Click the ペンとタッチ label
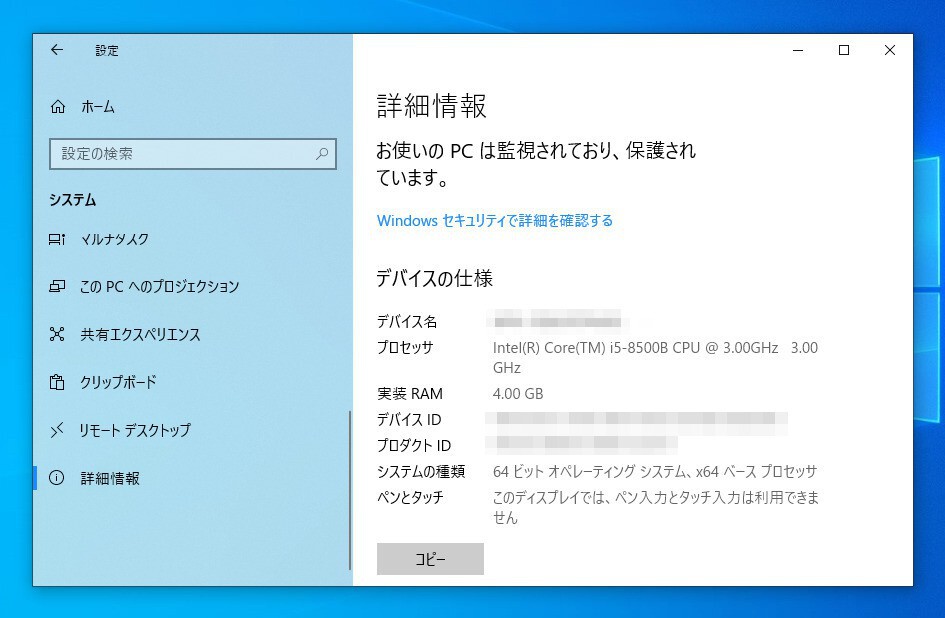This screenshot has width=945, height=618. [410, 497]
